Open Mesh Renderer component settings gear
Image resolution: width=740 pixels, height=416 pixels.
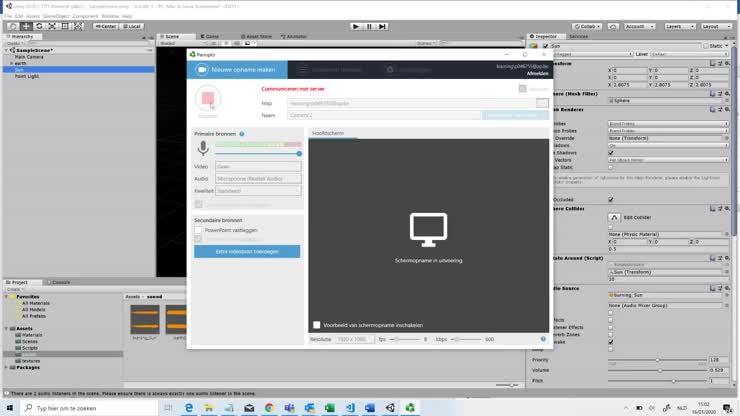pyautogui.click(x=727, y=109)
